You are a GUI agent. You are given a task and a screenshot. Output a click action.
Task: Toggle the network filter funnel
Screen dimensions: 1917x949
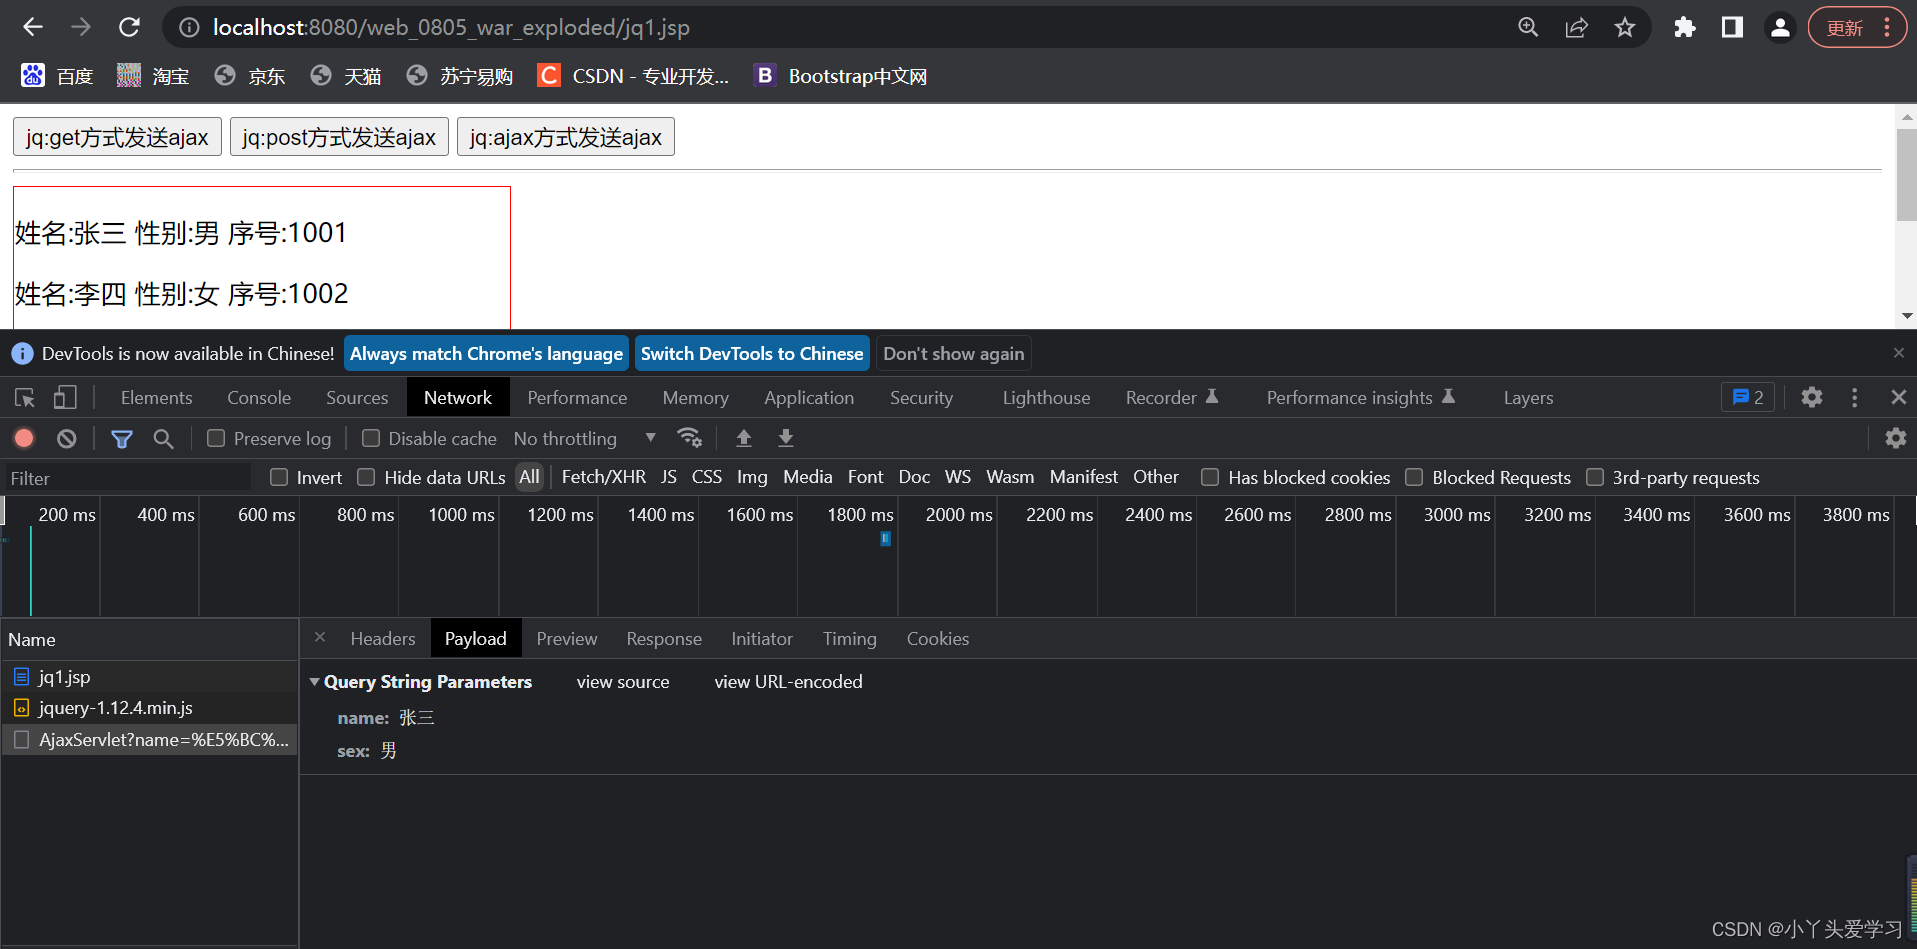pos(121,438)
